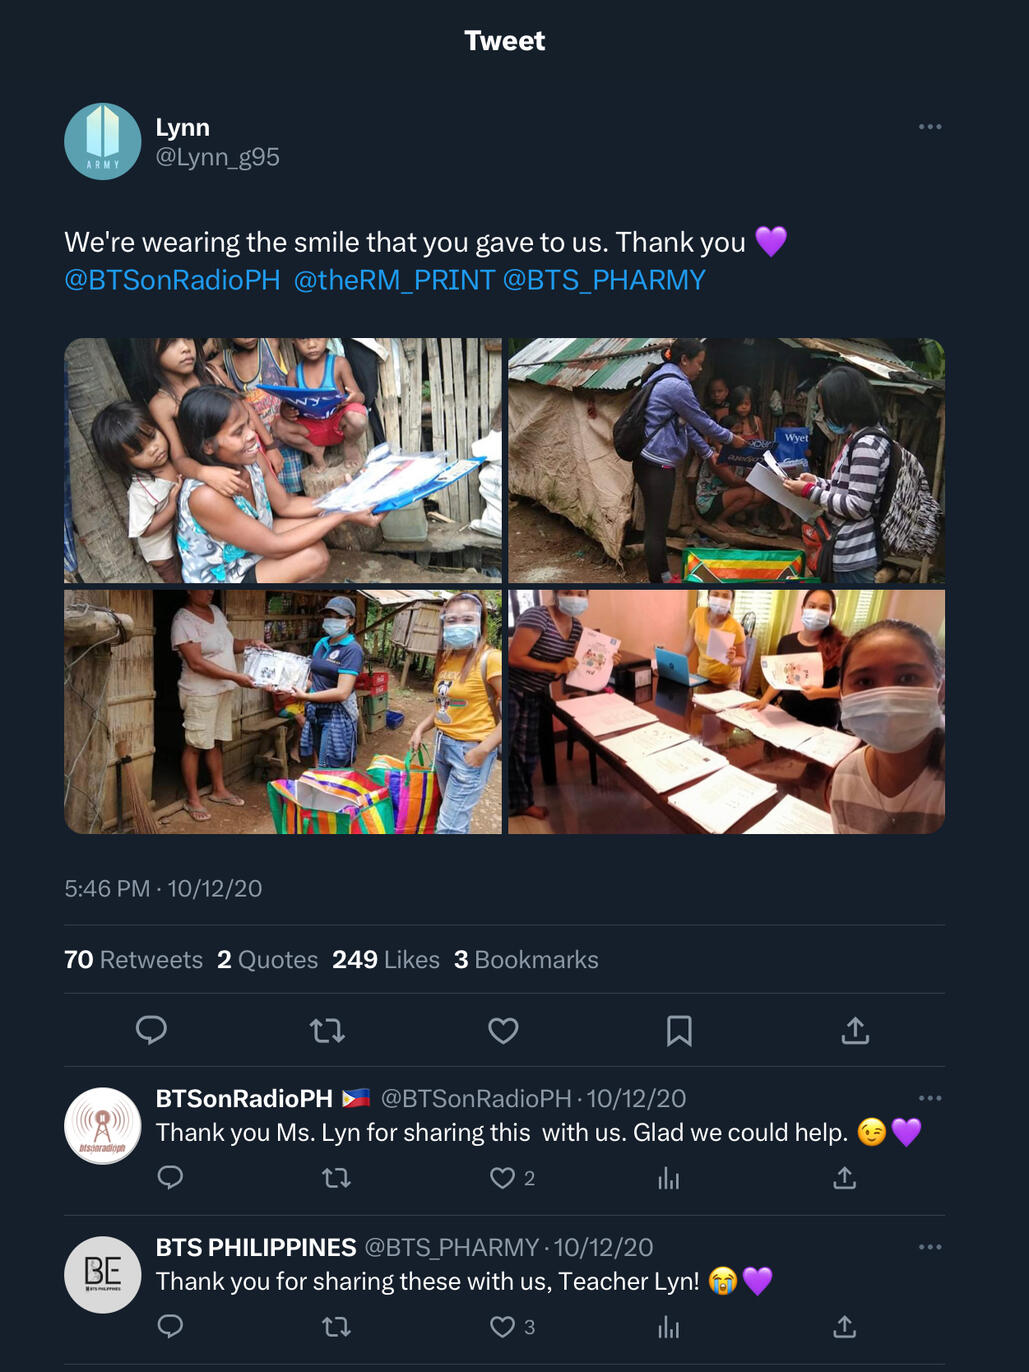The image size is (1029, 1372).
Task: Like the BTSonRadioPH reply
Action: coord(503,1178)
